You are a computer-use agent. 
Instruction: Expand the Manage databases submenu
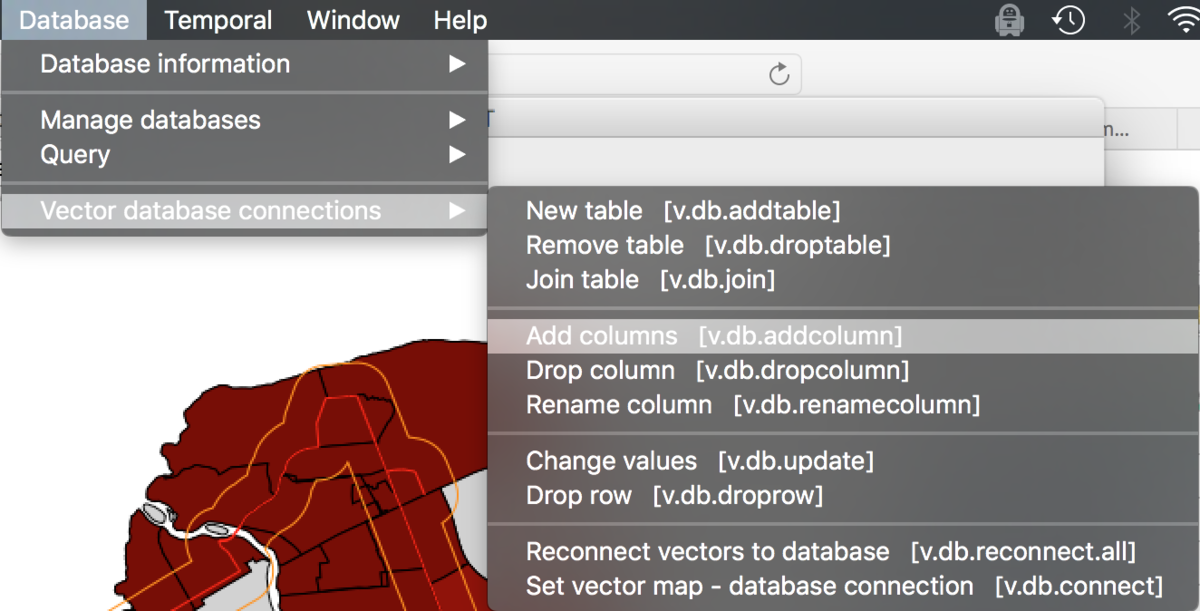click(150, 120)
